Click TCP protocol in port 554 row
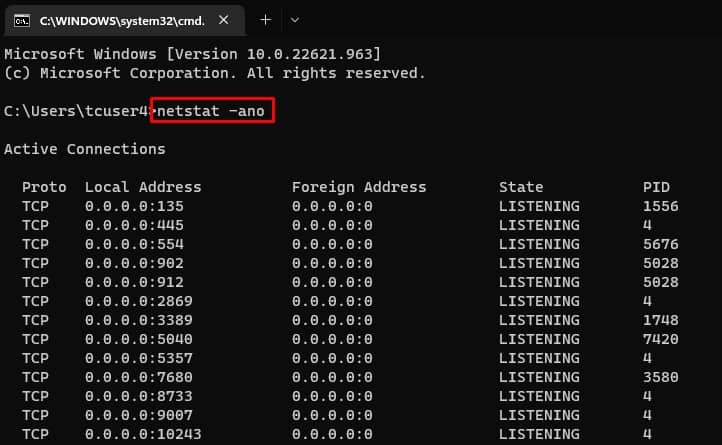 (35, 244)
